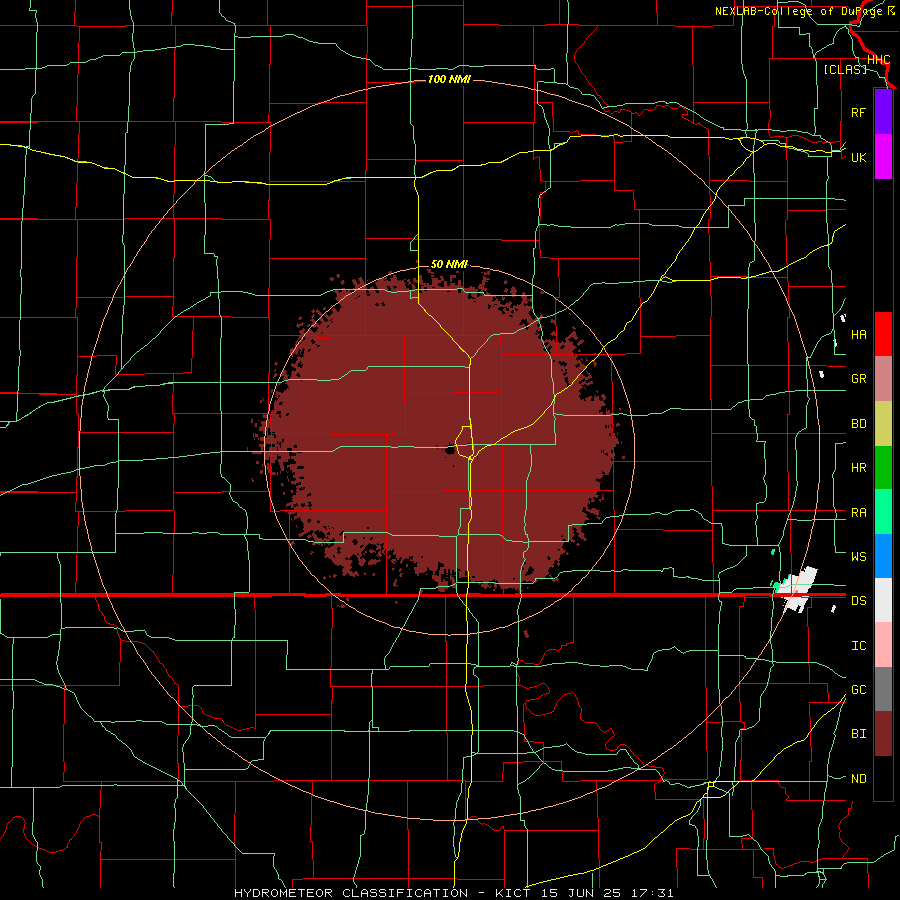Viewport: 900px width, 900px height.
Task: Pick the light green RA legend swatch
Action: (x=883, y=512)
